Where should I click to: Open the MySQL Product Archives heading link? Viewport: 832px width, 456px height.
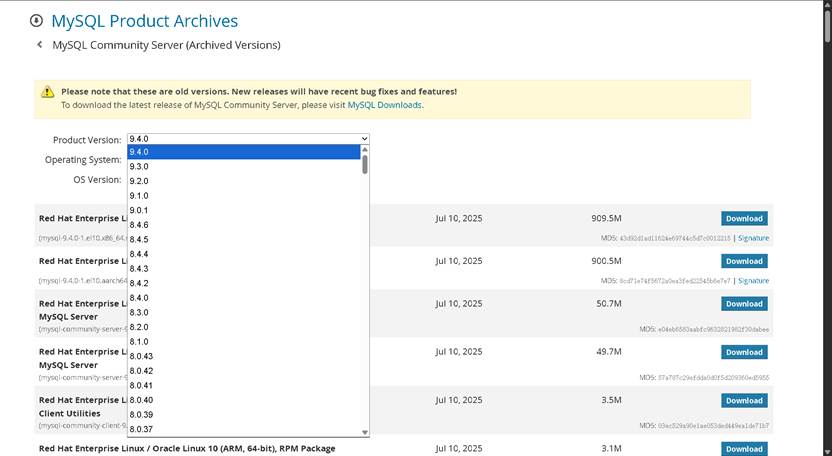coord(144,21)
